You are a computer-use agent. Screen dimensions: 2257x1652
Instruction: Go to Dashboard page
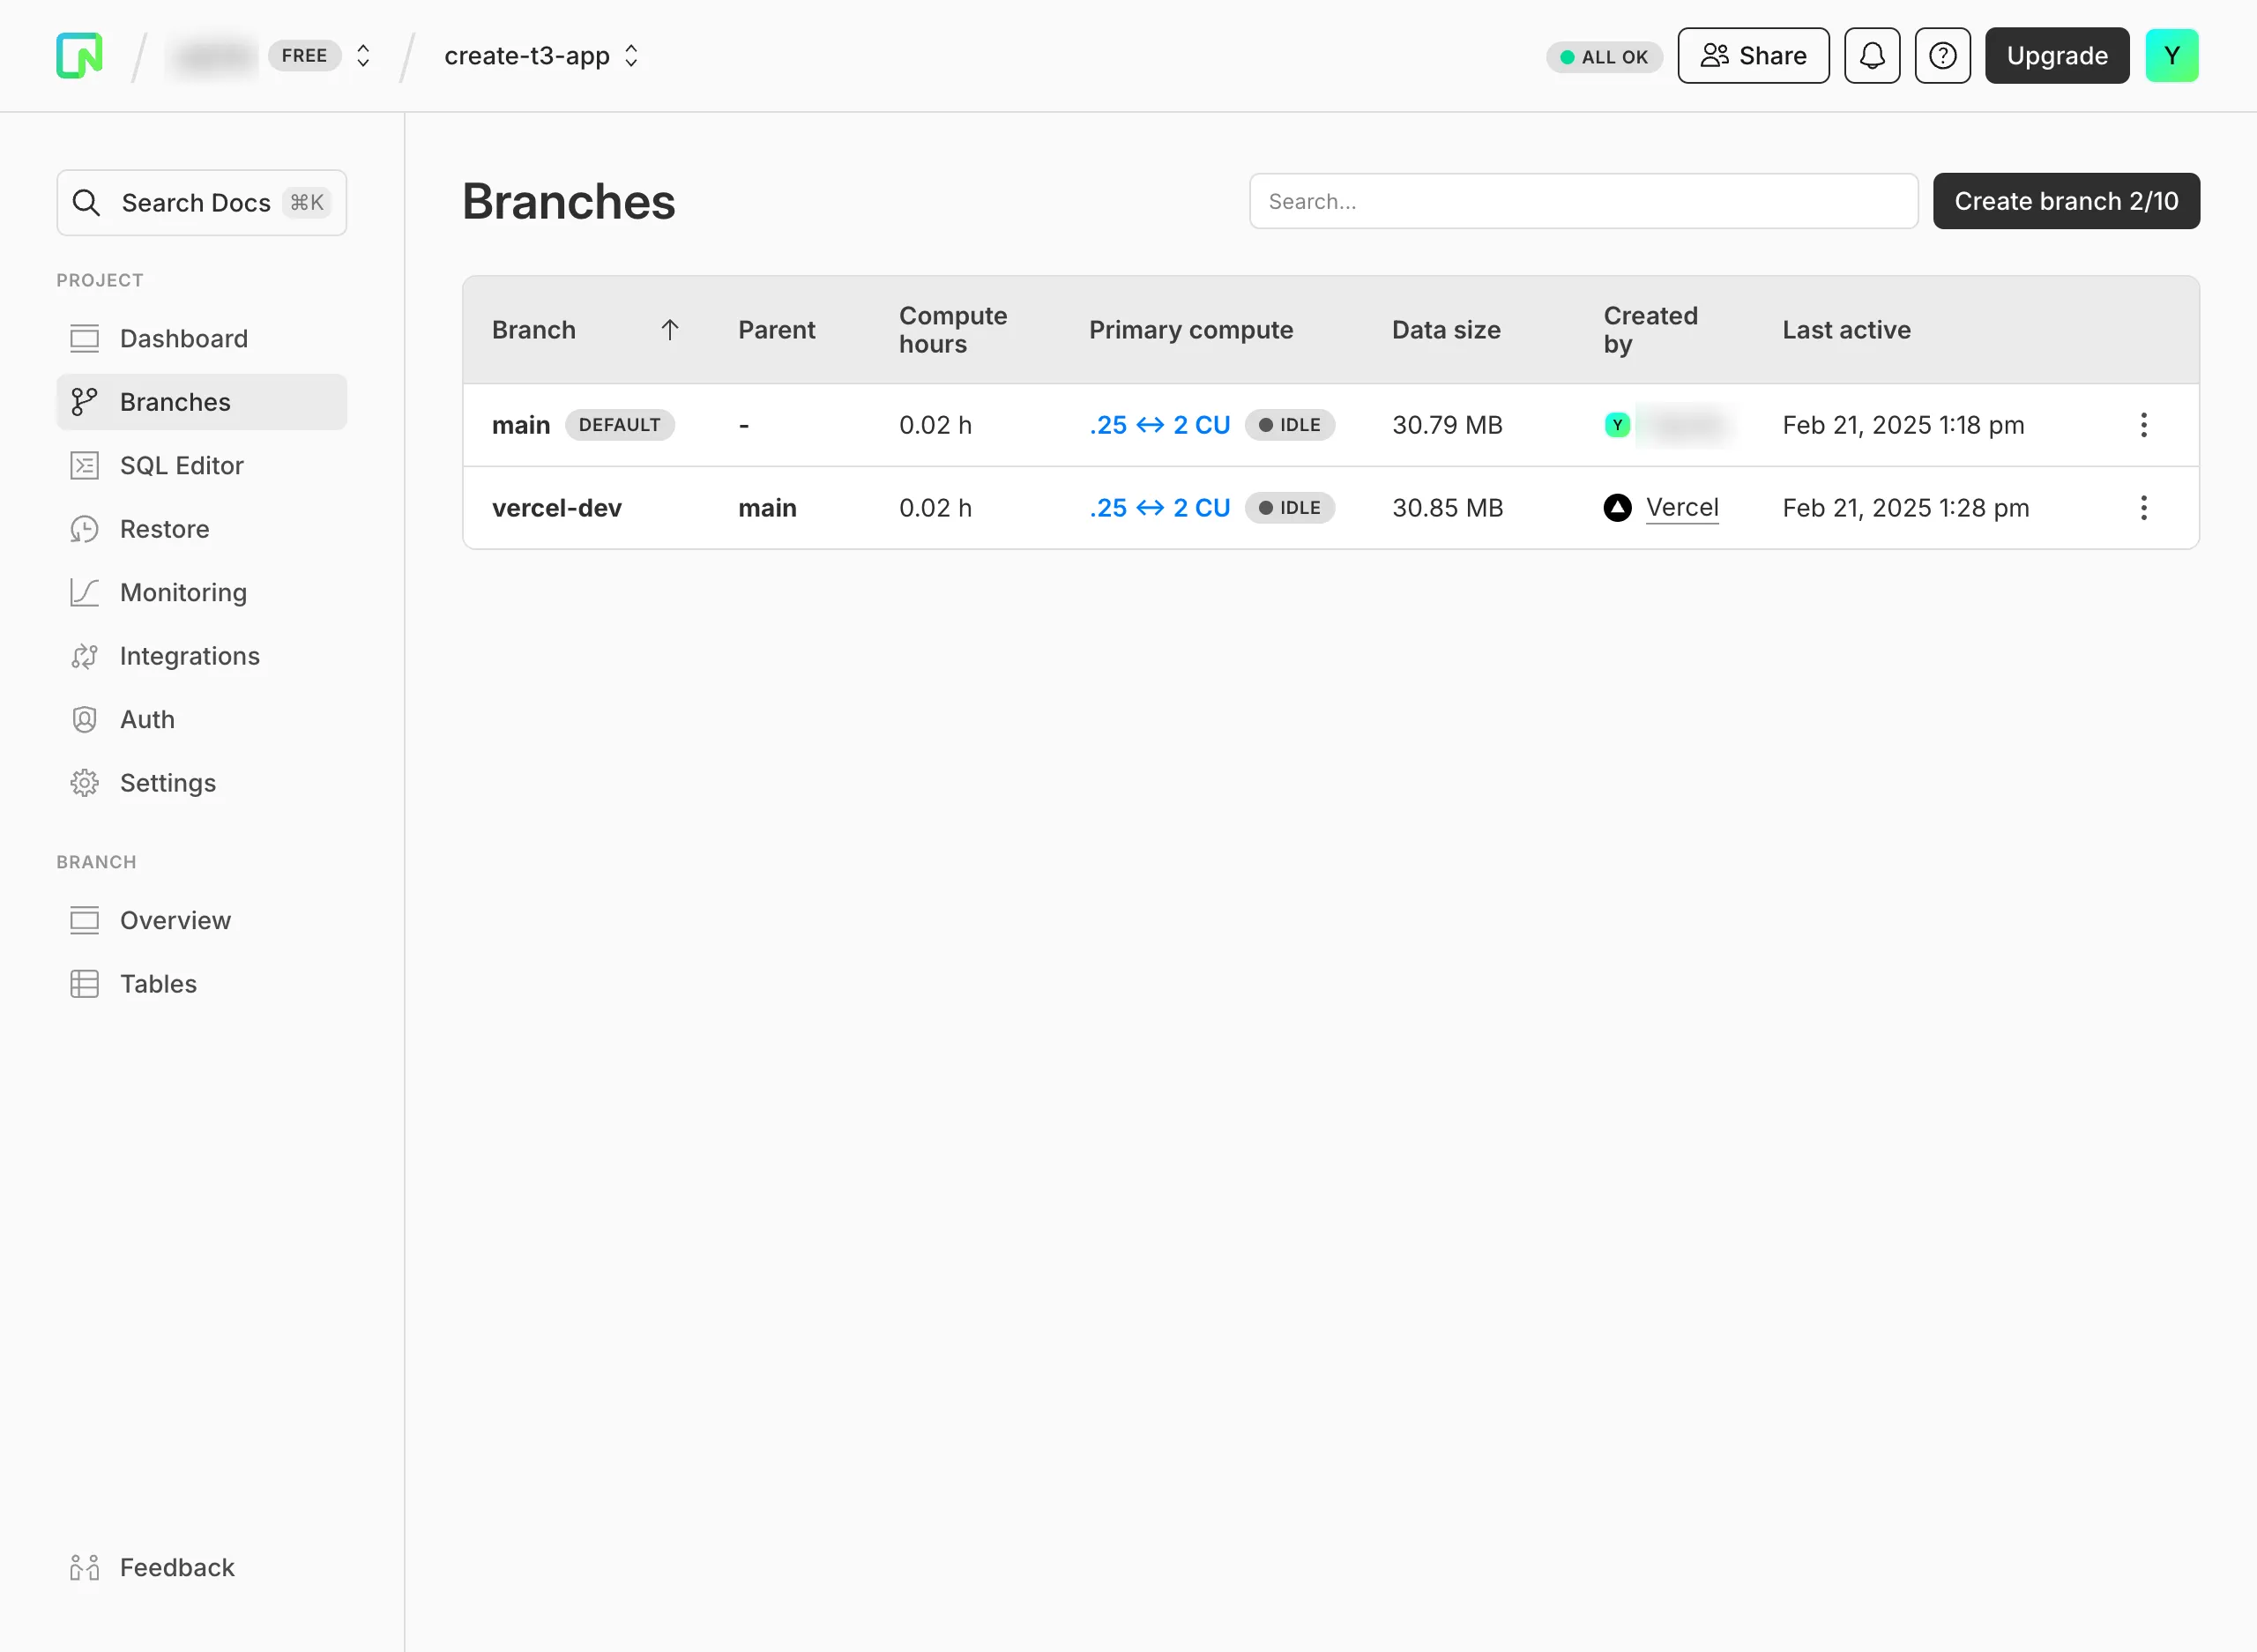click(202, 338)
